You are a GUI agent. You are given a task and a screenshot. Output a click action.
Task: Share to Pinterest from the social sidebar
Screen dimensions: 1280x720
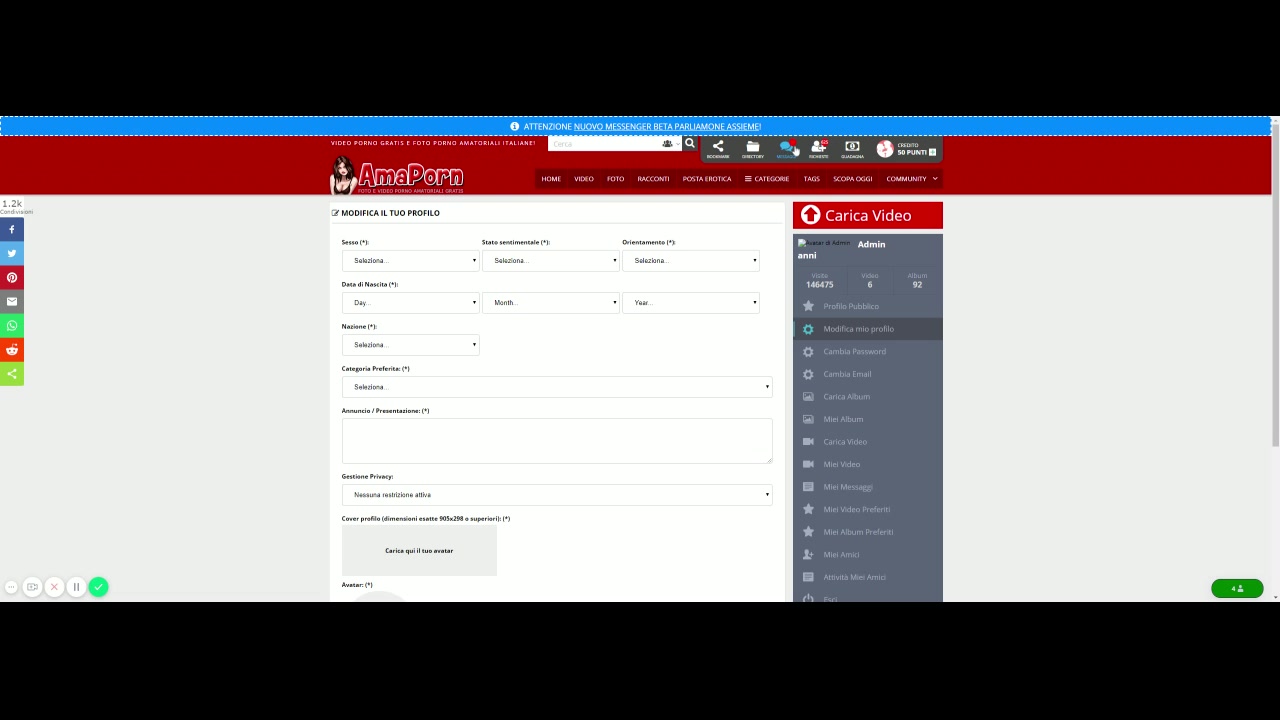pyautogui.click(x=12, y=278)
